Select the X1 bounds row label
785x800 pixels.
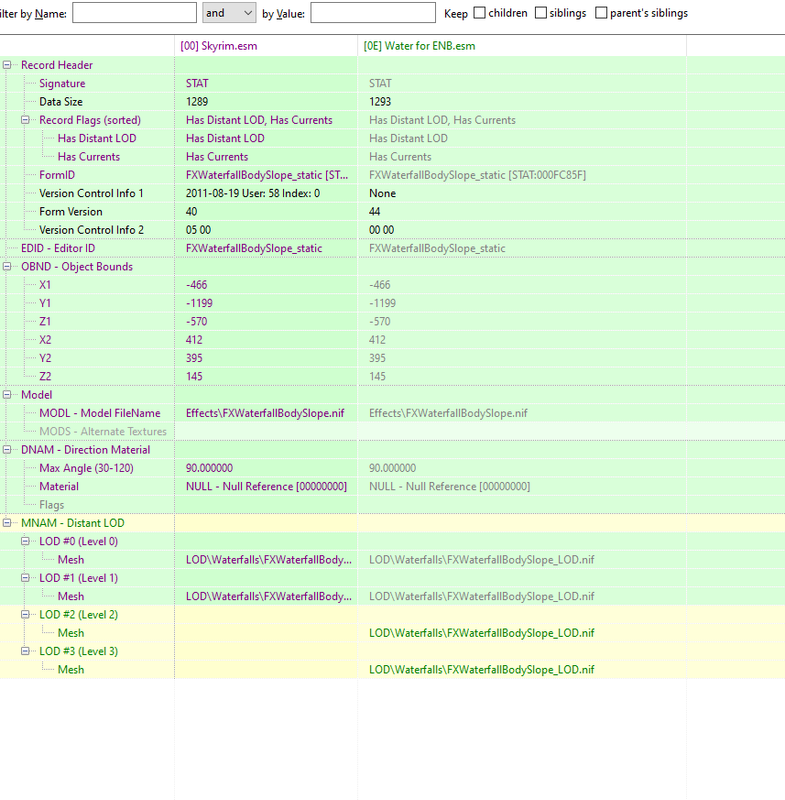click(45, 285)
